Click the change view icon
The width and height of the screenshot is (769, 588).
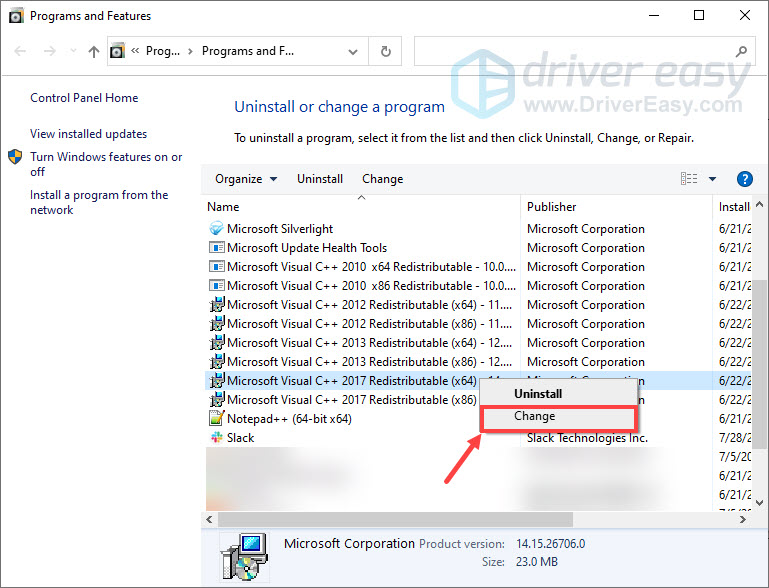click(689, 179)
